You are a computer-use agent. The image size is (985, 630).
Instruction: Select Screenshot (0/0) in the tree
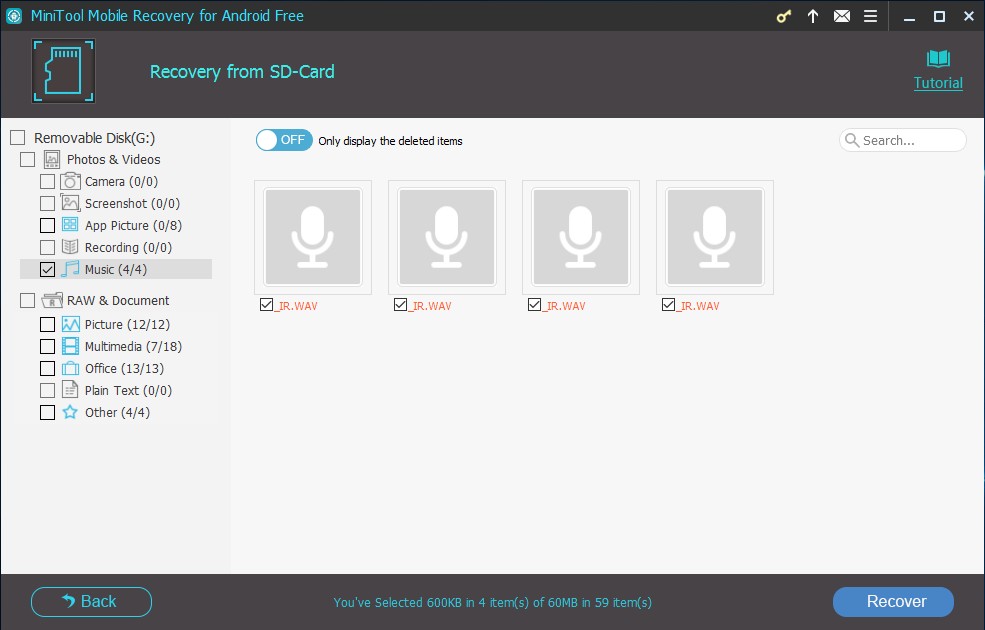133,204
